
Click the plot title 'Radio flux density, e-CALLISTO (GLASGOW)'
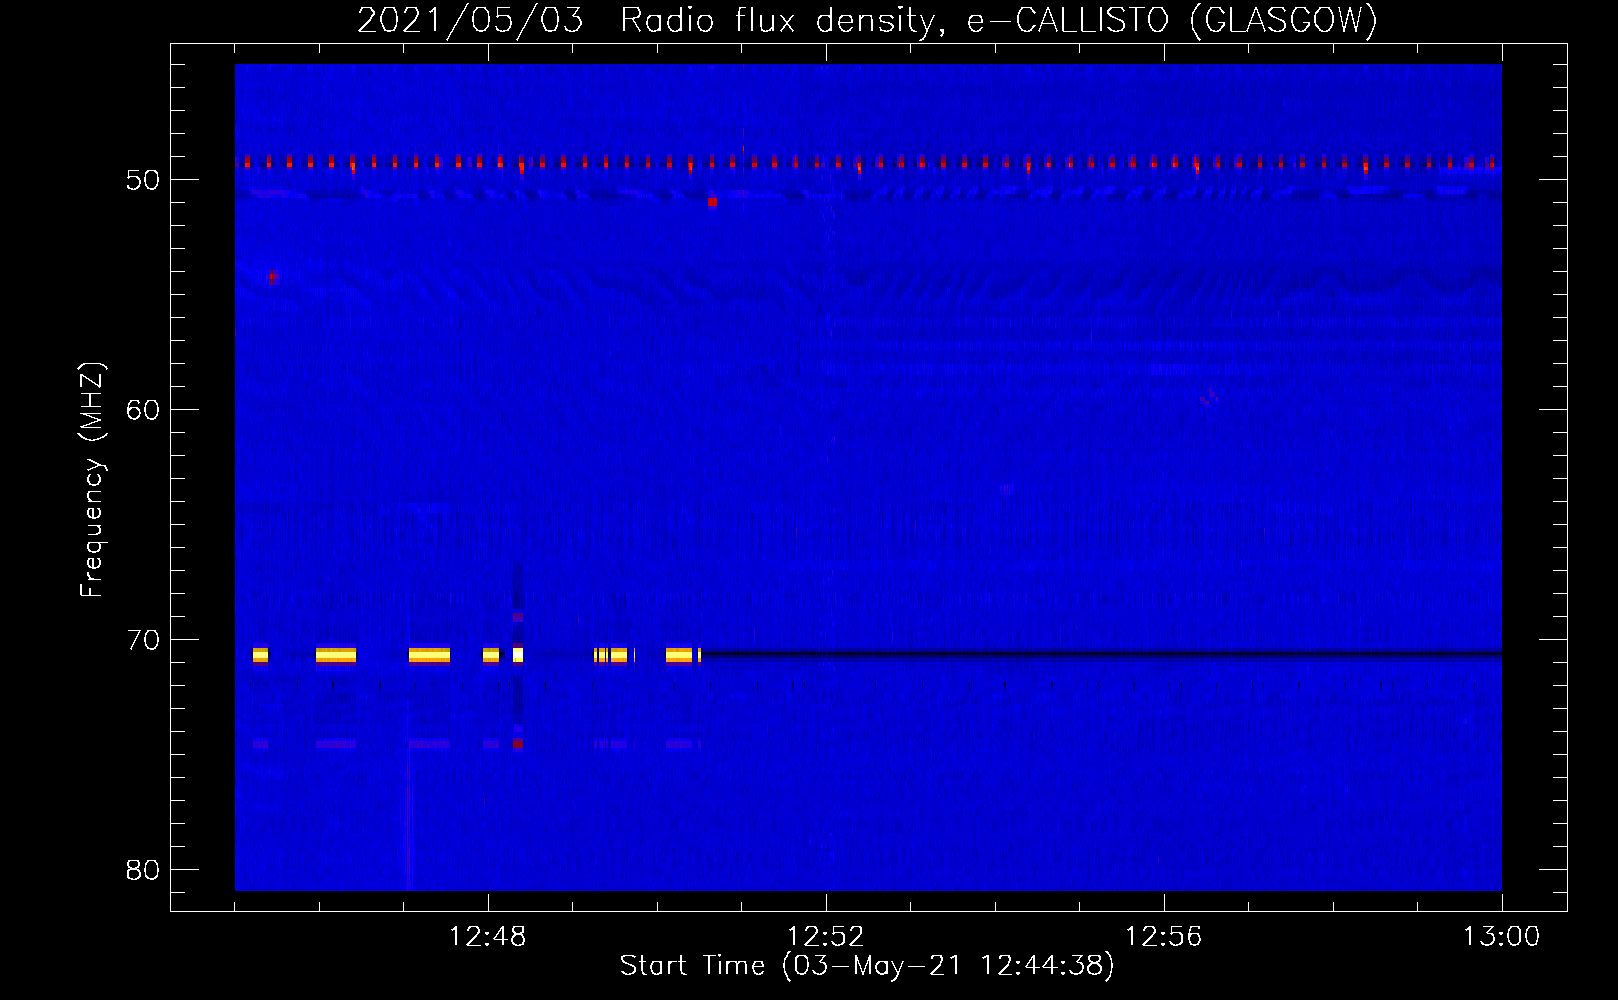[x=999, y=20]
